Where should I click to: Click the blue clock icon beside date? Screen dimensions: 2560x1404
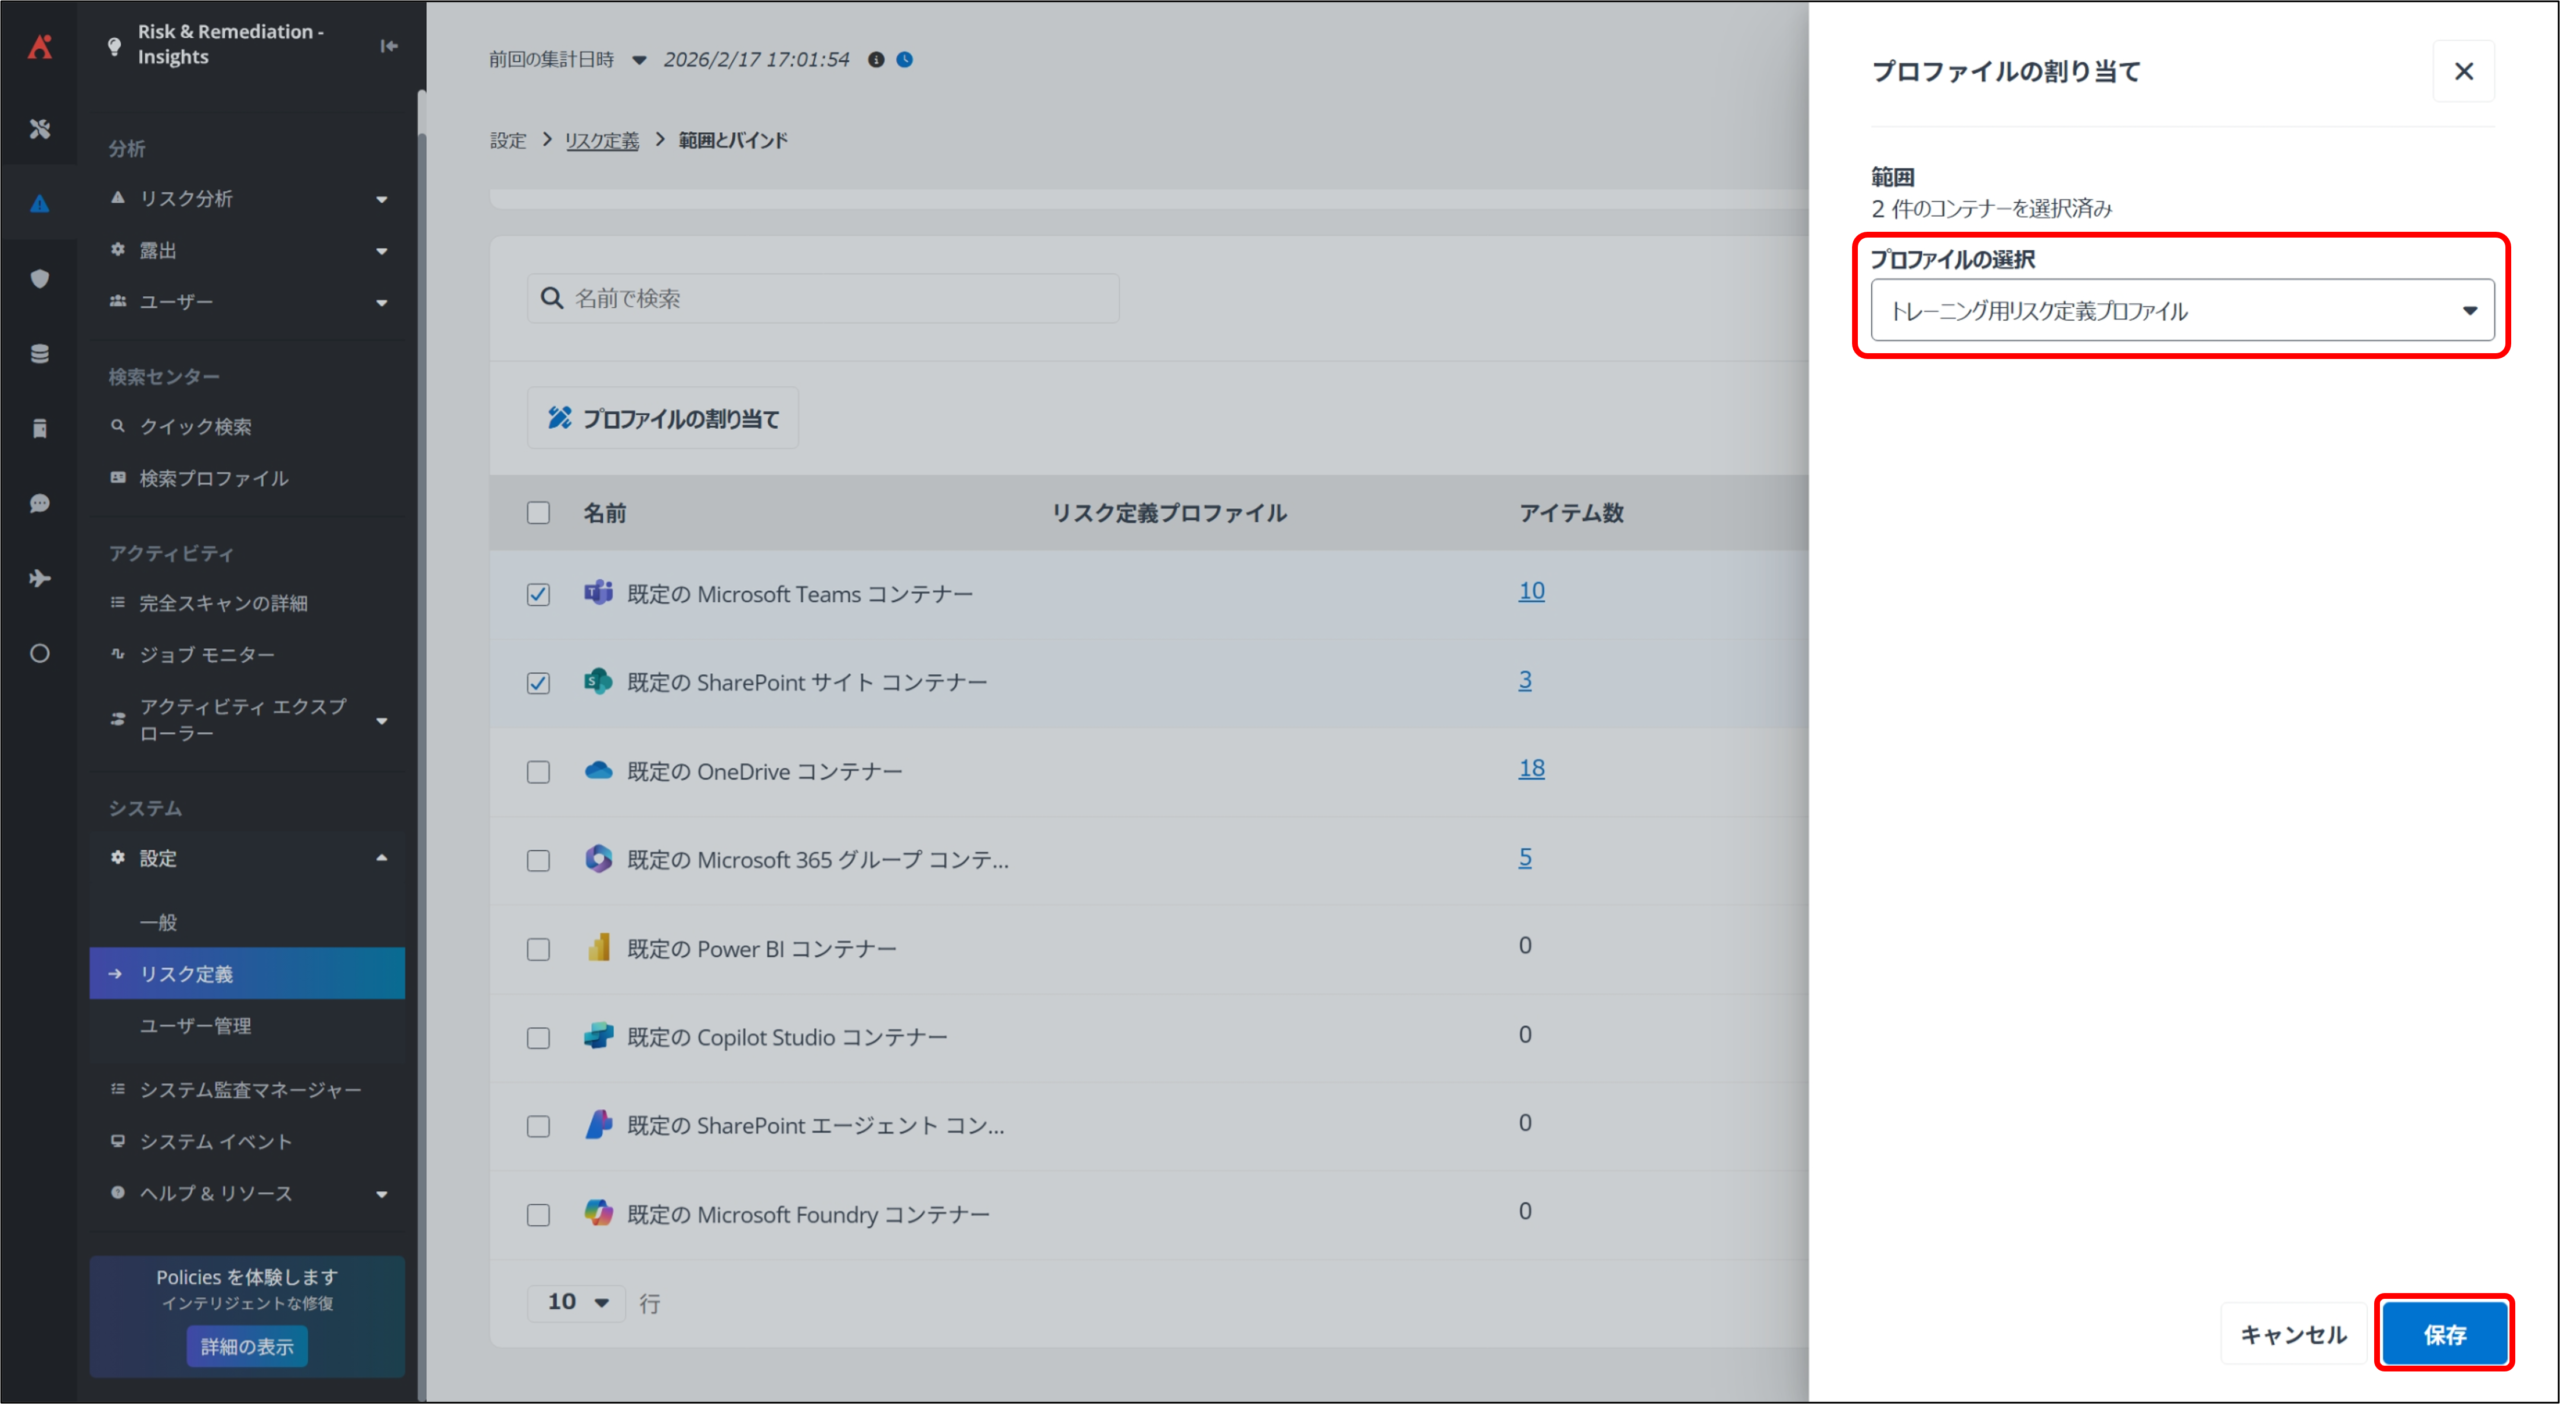(x=905, y=60)
